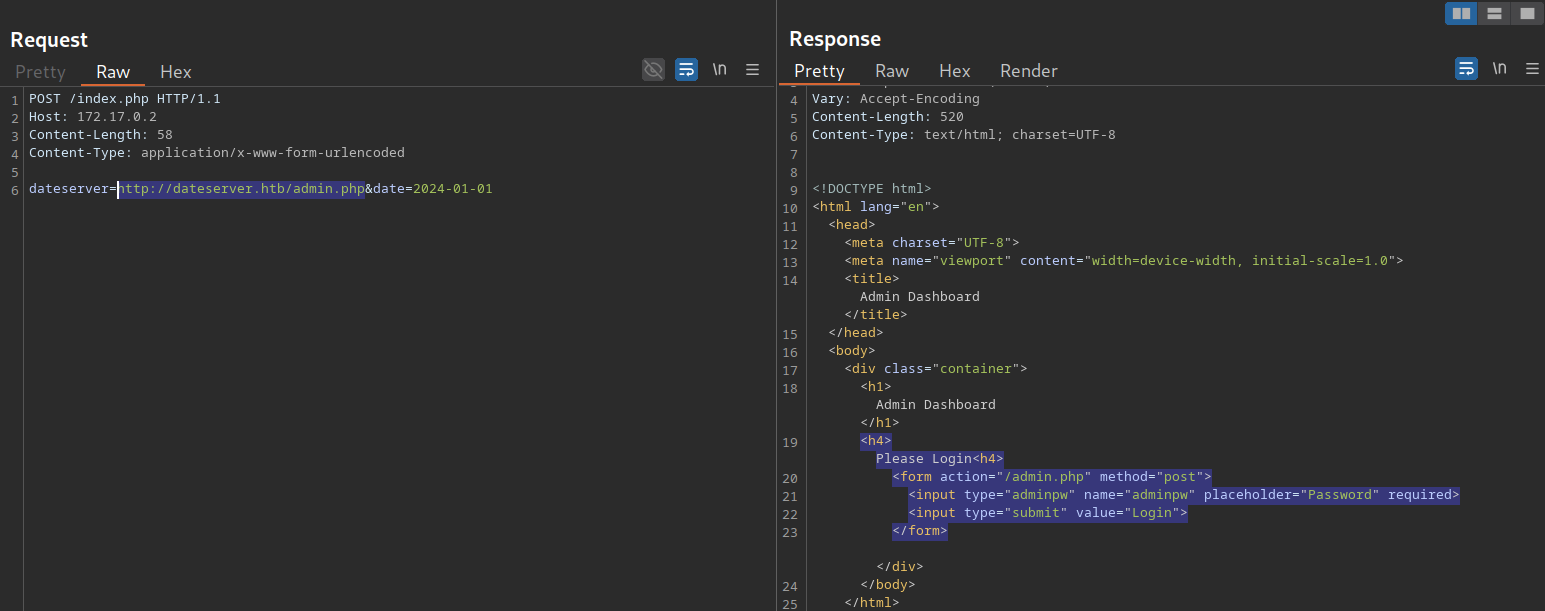The height and width of the screenshot is (611, 1545).
Task: Switch to top-bottom split layout icon
Action: (1494, 13)
